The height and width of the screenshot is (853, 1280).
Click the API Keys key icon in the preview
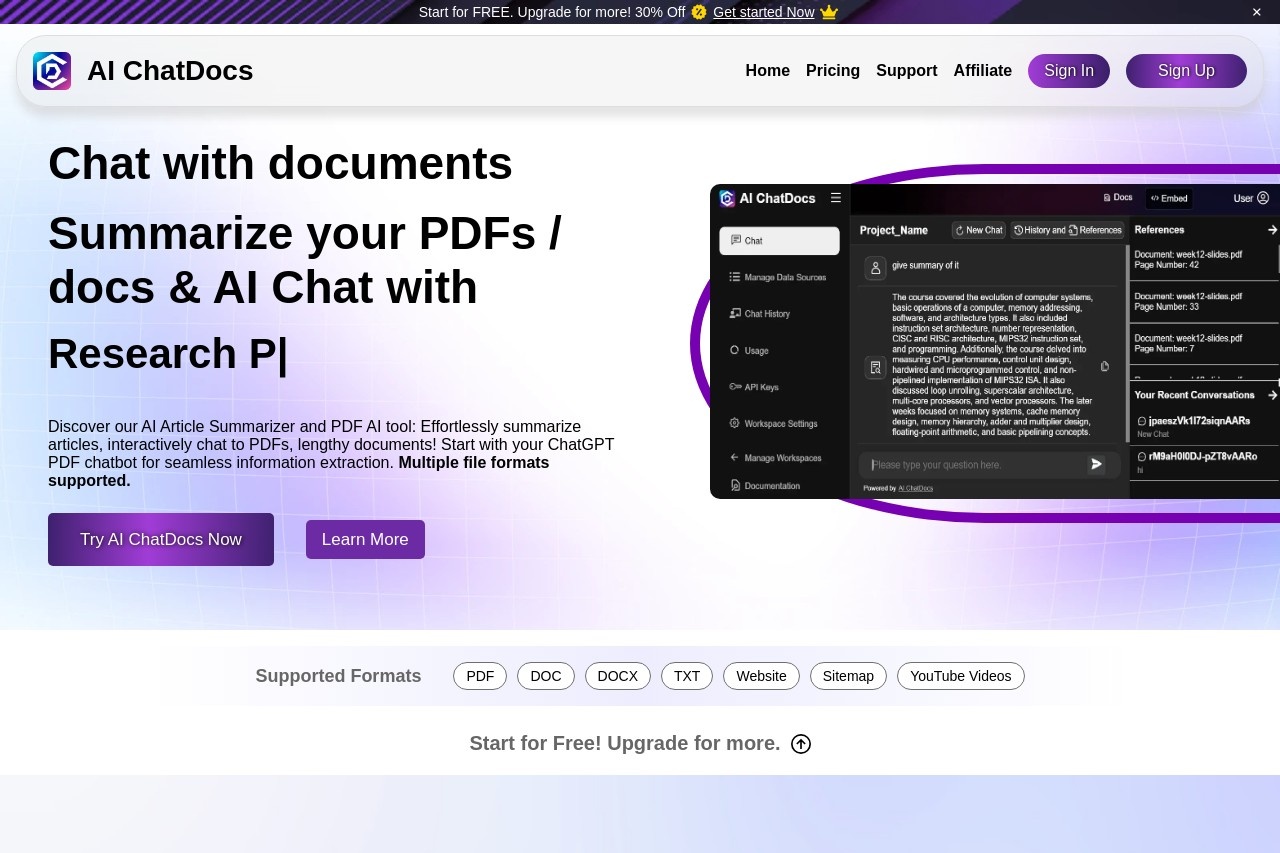[x=735, y=387]
